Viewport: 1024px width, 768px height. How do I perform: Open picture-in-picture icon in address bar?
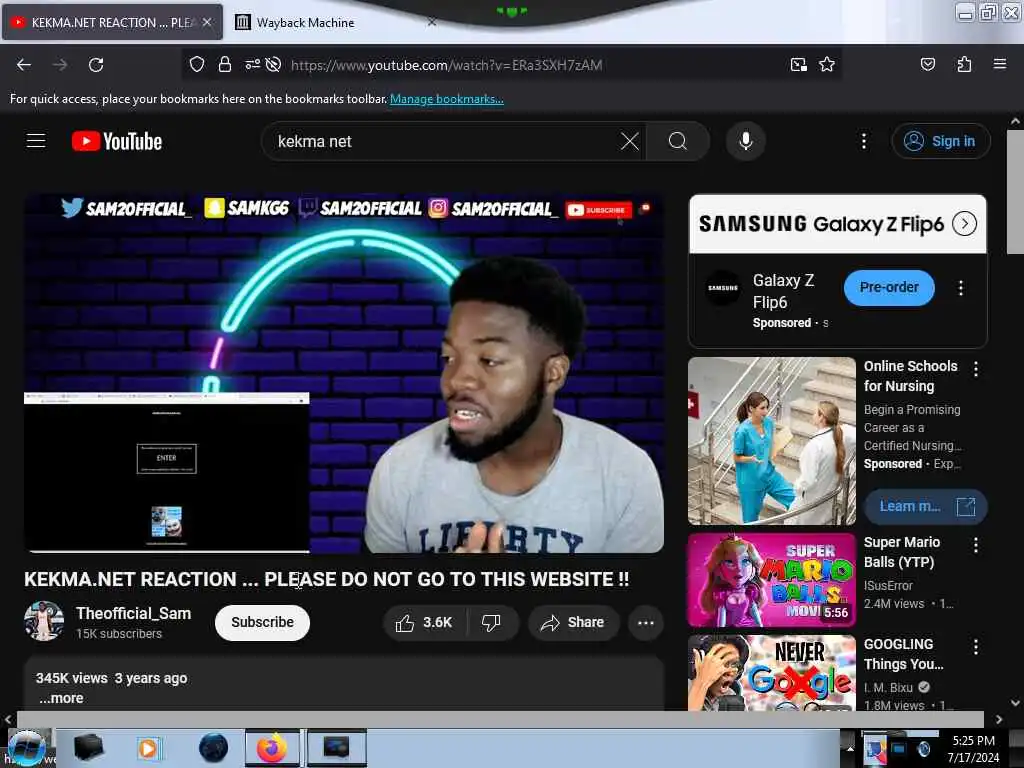[x=798, y=65]
